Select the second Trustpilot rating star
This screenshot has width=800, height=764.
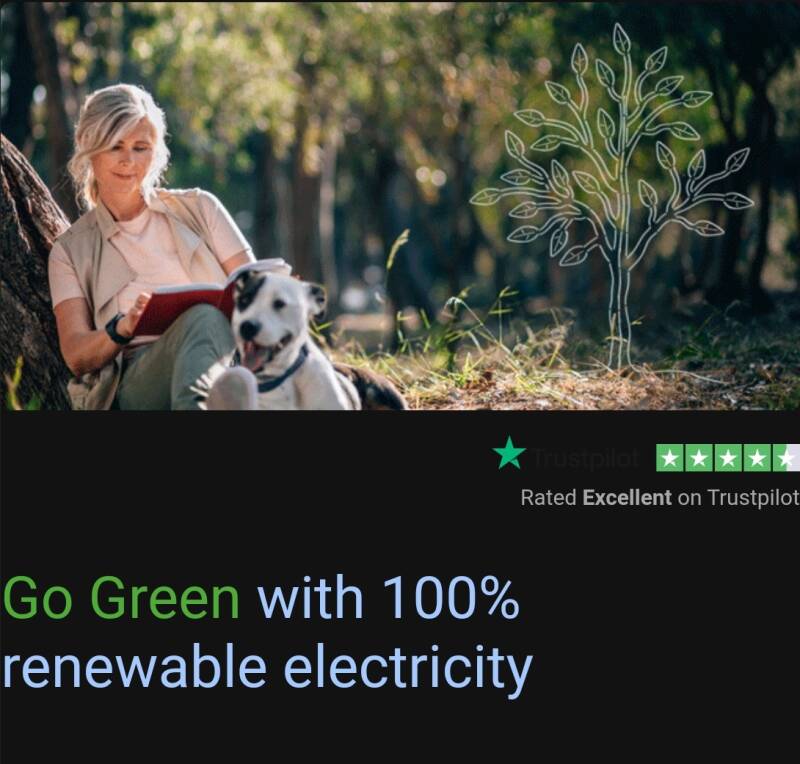click(698, 458)
